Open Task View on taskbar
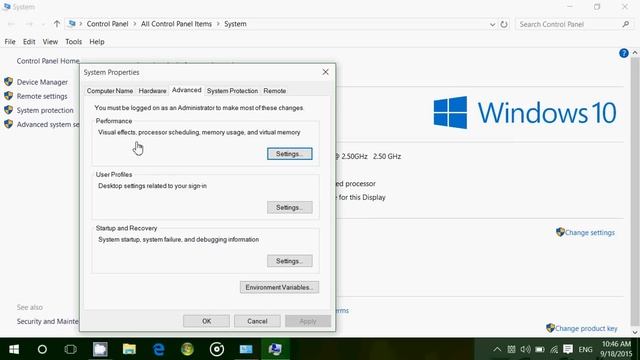 tap(71, 349)
